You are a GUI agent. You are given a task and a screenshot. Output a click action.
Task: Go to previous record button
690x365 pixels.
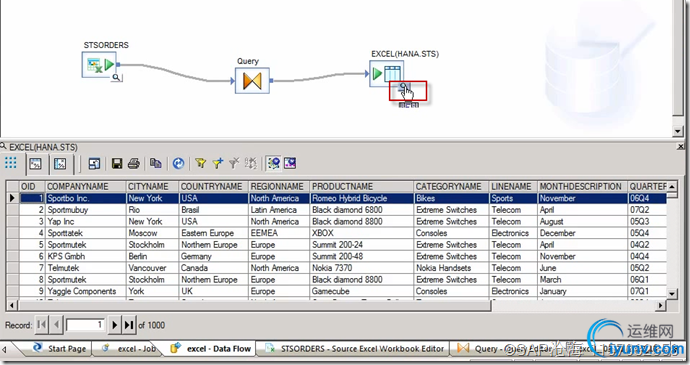click(56, 325)
